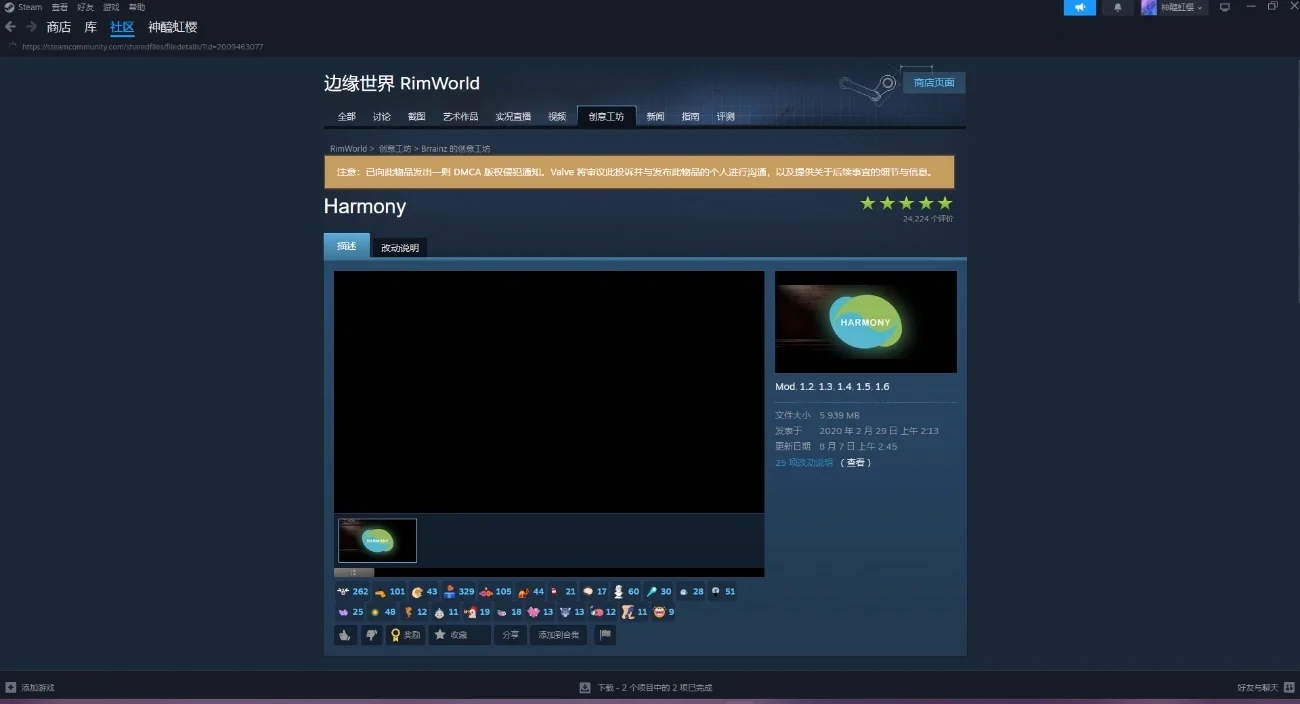Go to 商店 store section

tap(59, 27)
